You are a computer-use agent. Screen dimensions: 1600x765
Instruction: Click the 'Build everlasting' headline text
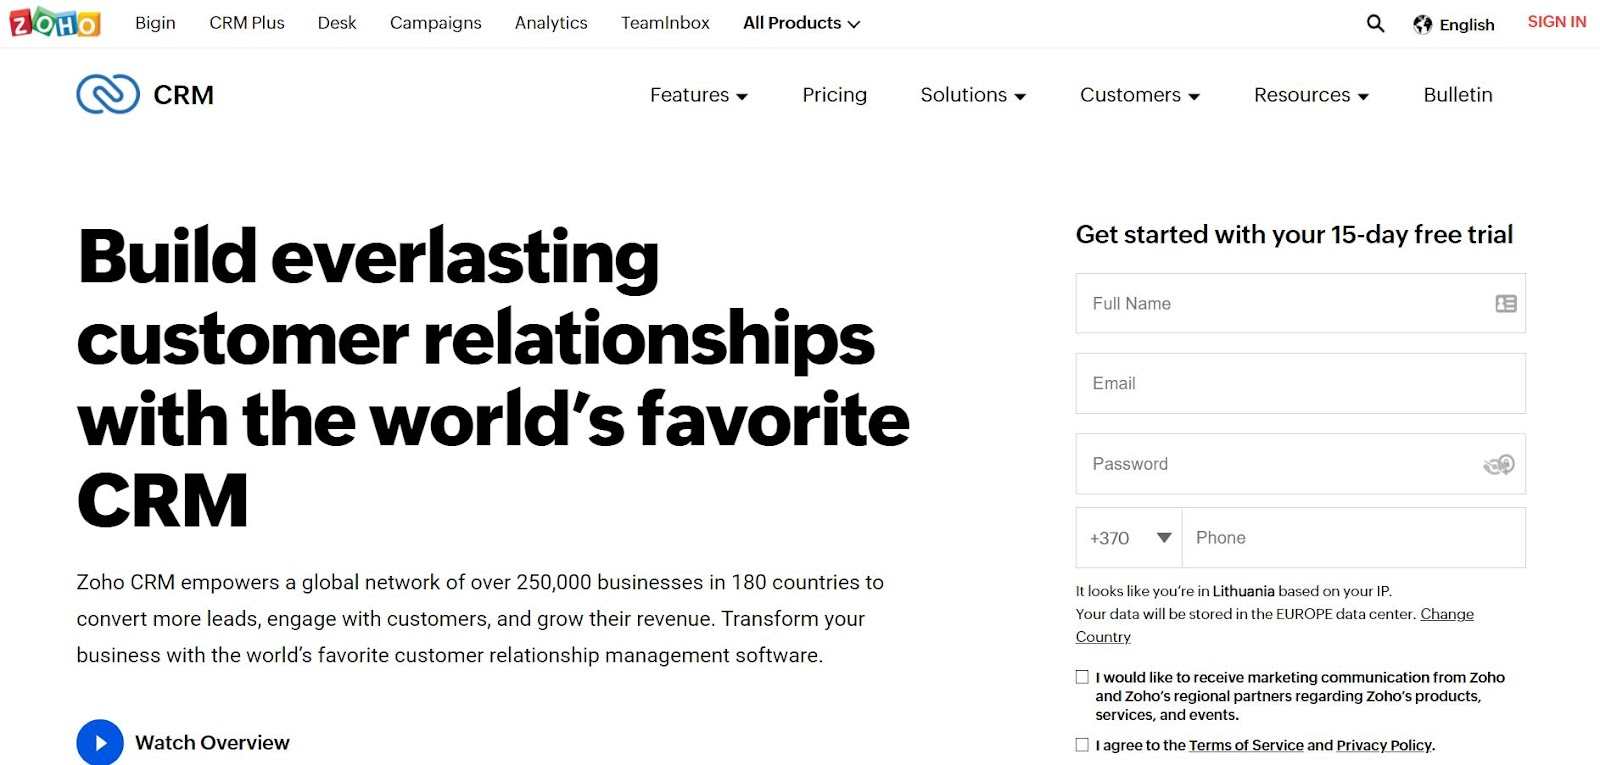[x=368, y=257]
